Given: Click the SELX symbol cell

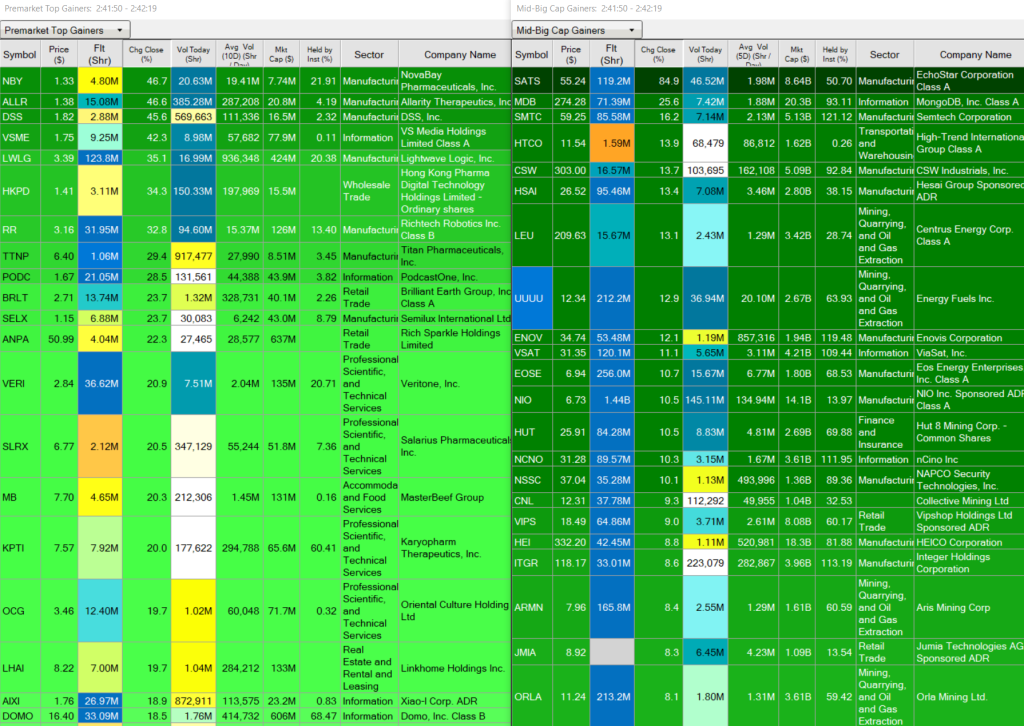Looking at the screenshot, I should point(20,319).
